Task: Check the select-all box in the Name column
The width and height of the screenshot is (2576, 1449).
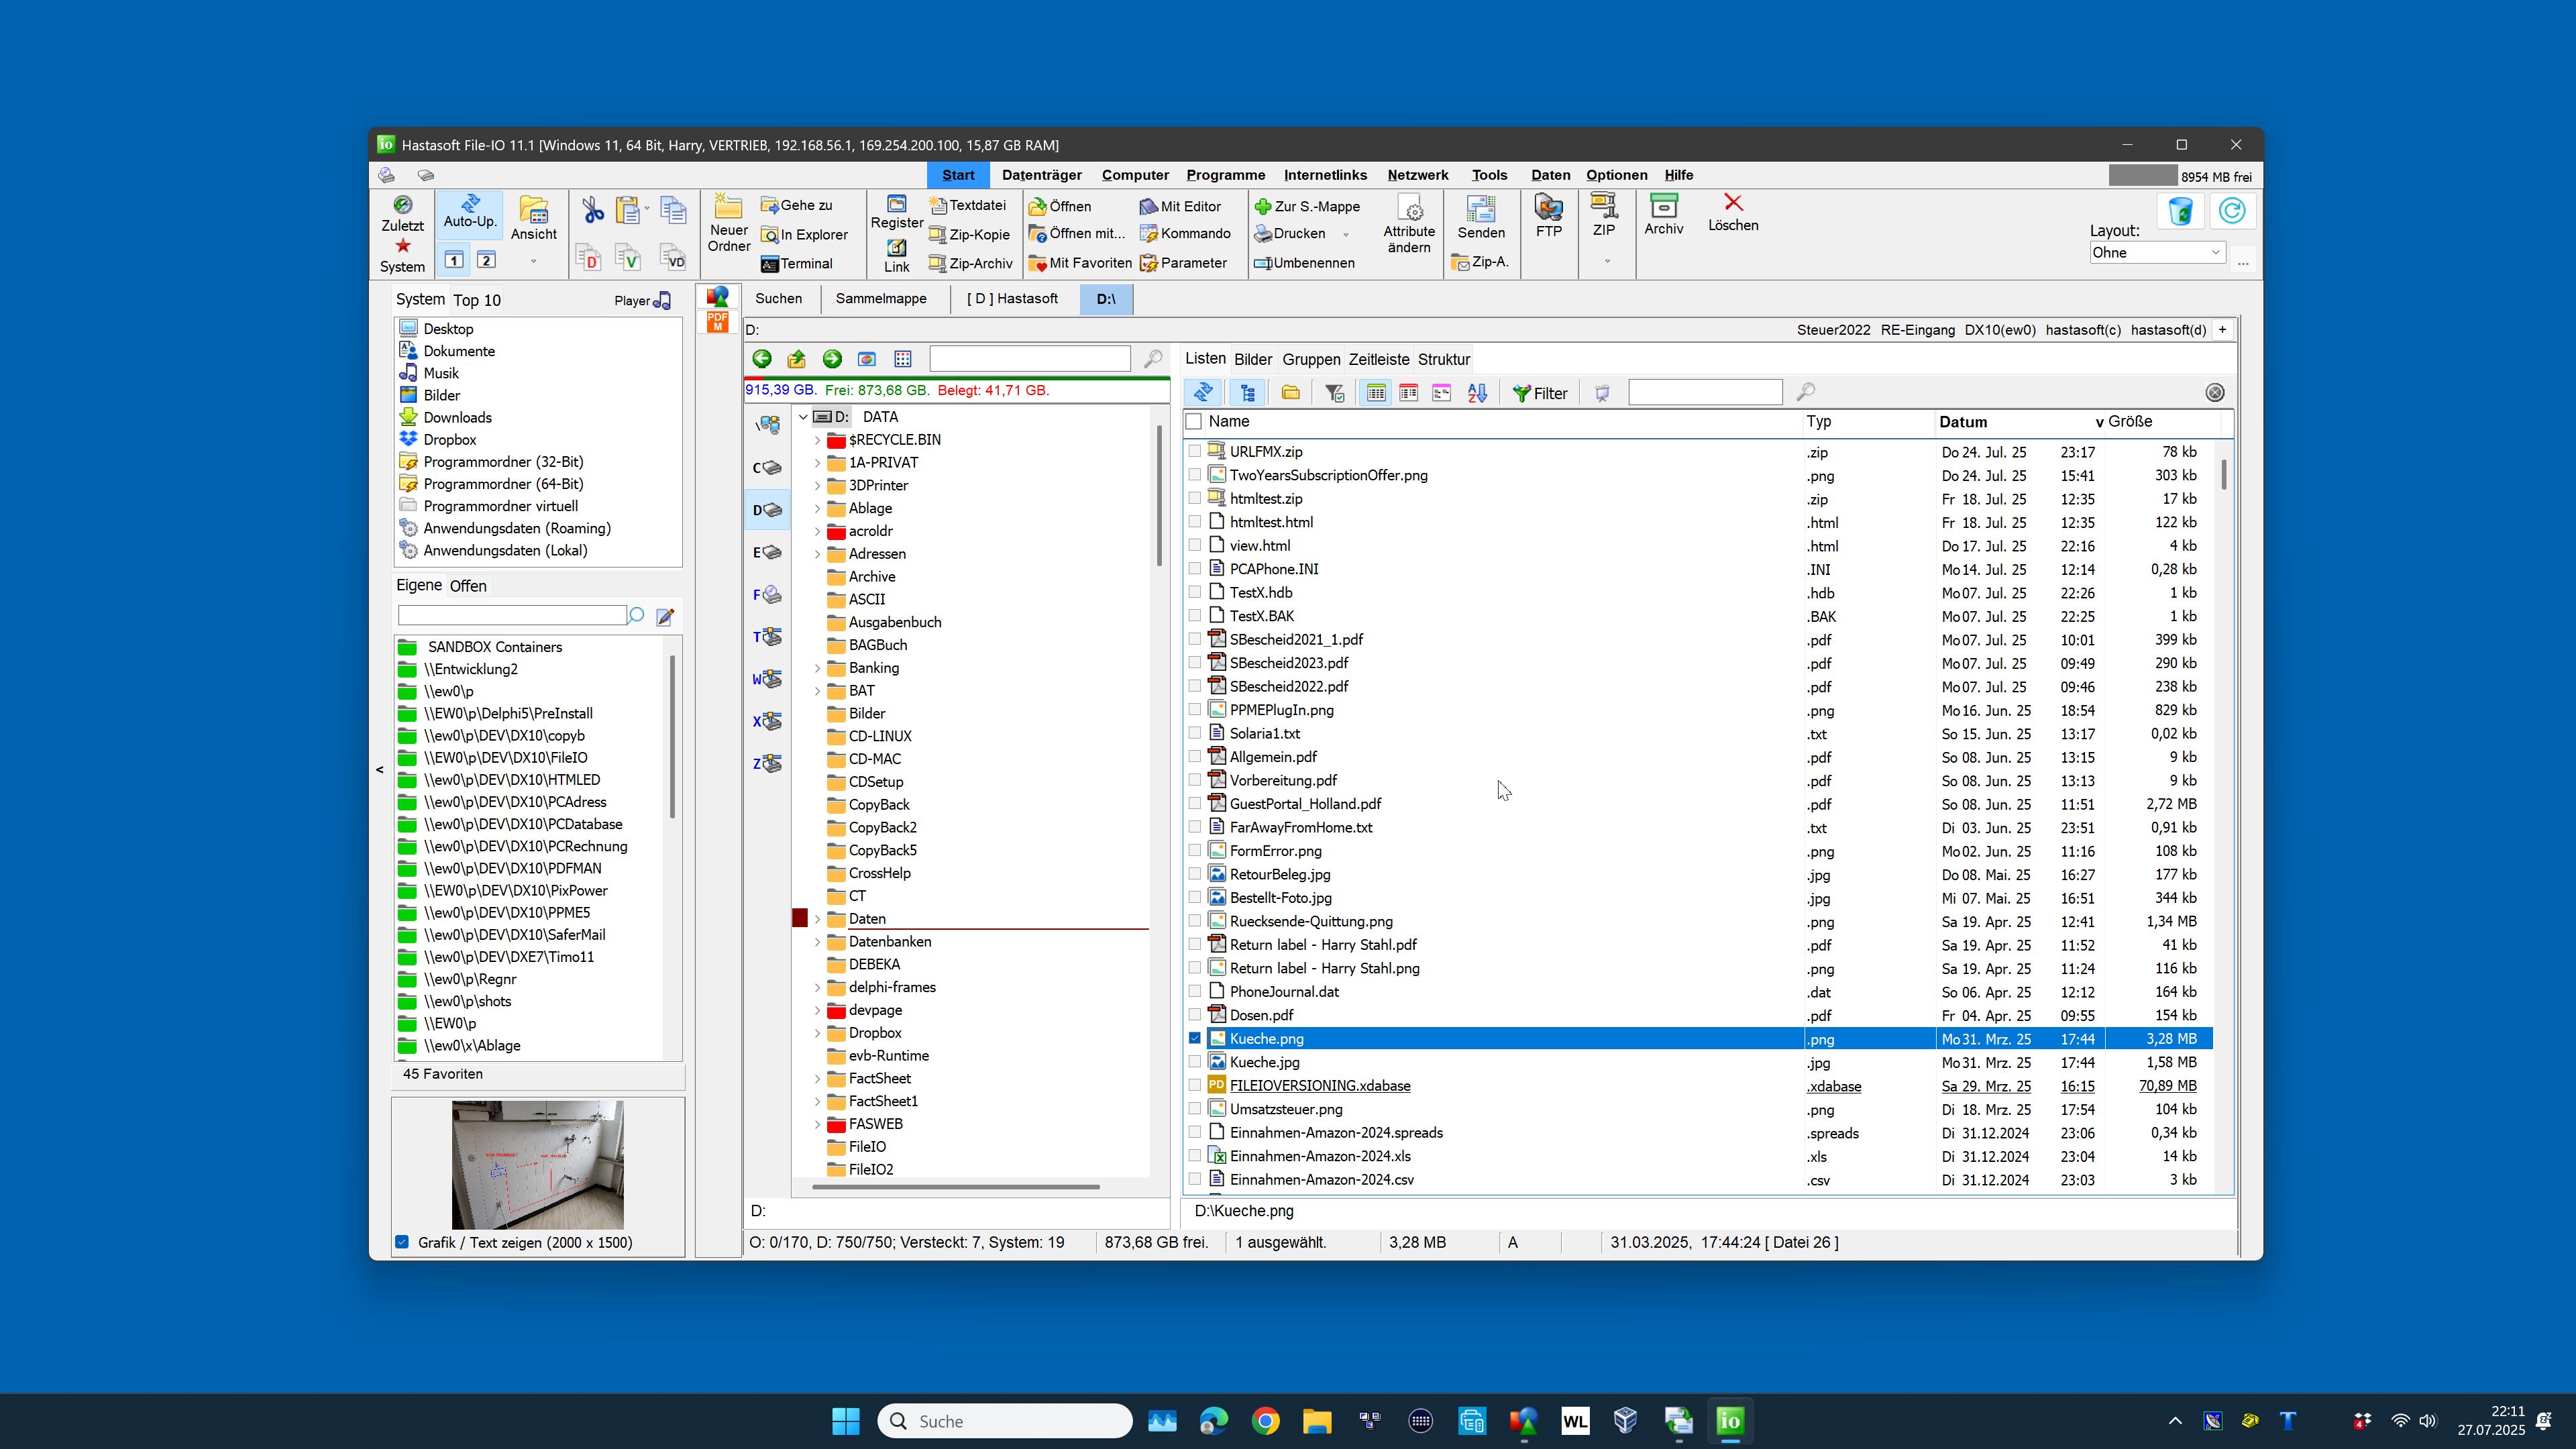Action: (1193, 421)
